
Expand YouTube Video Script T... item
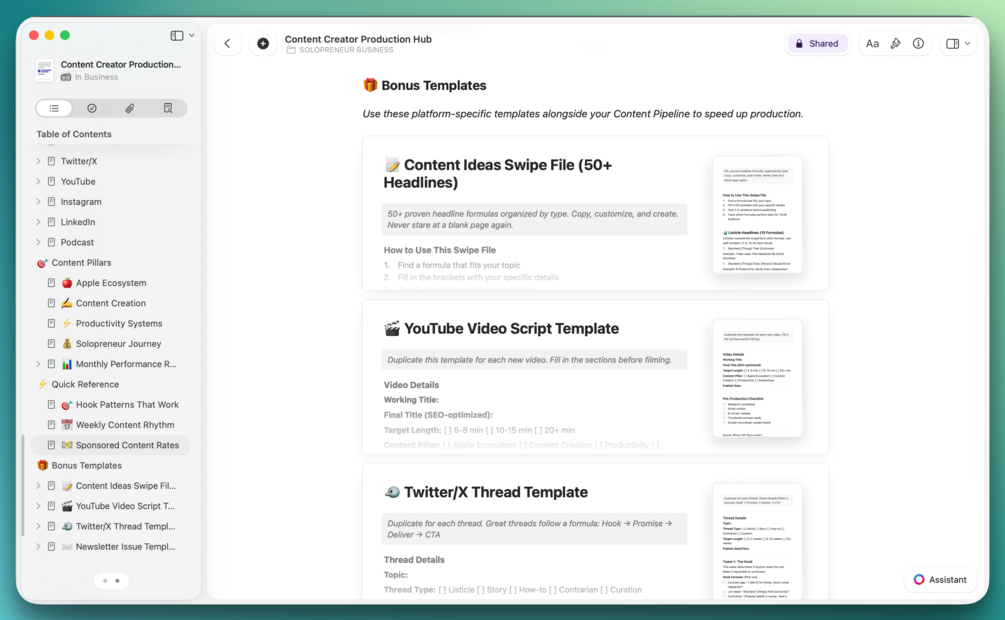pos(38,506)
